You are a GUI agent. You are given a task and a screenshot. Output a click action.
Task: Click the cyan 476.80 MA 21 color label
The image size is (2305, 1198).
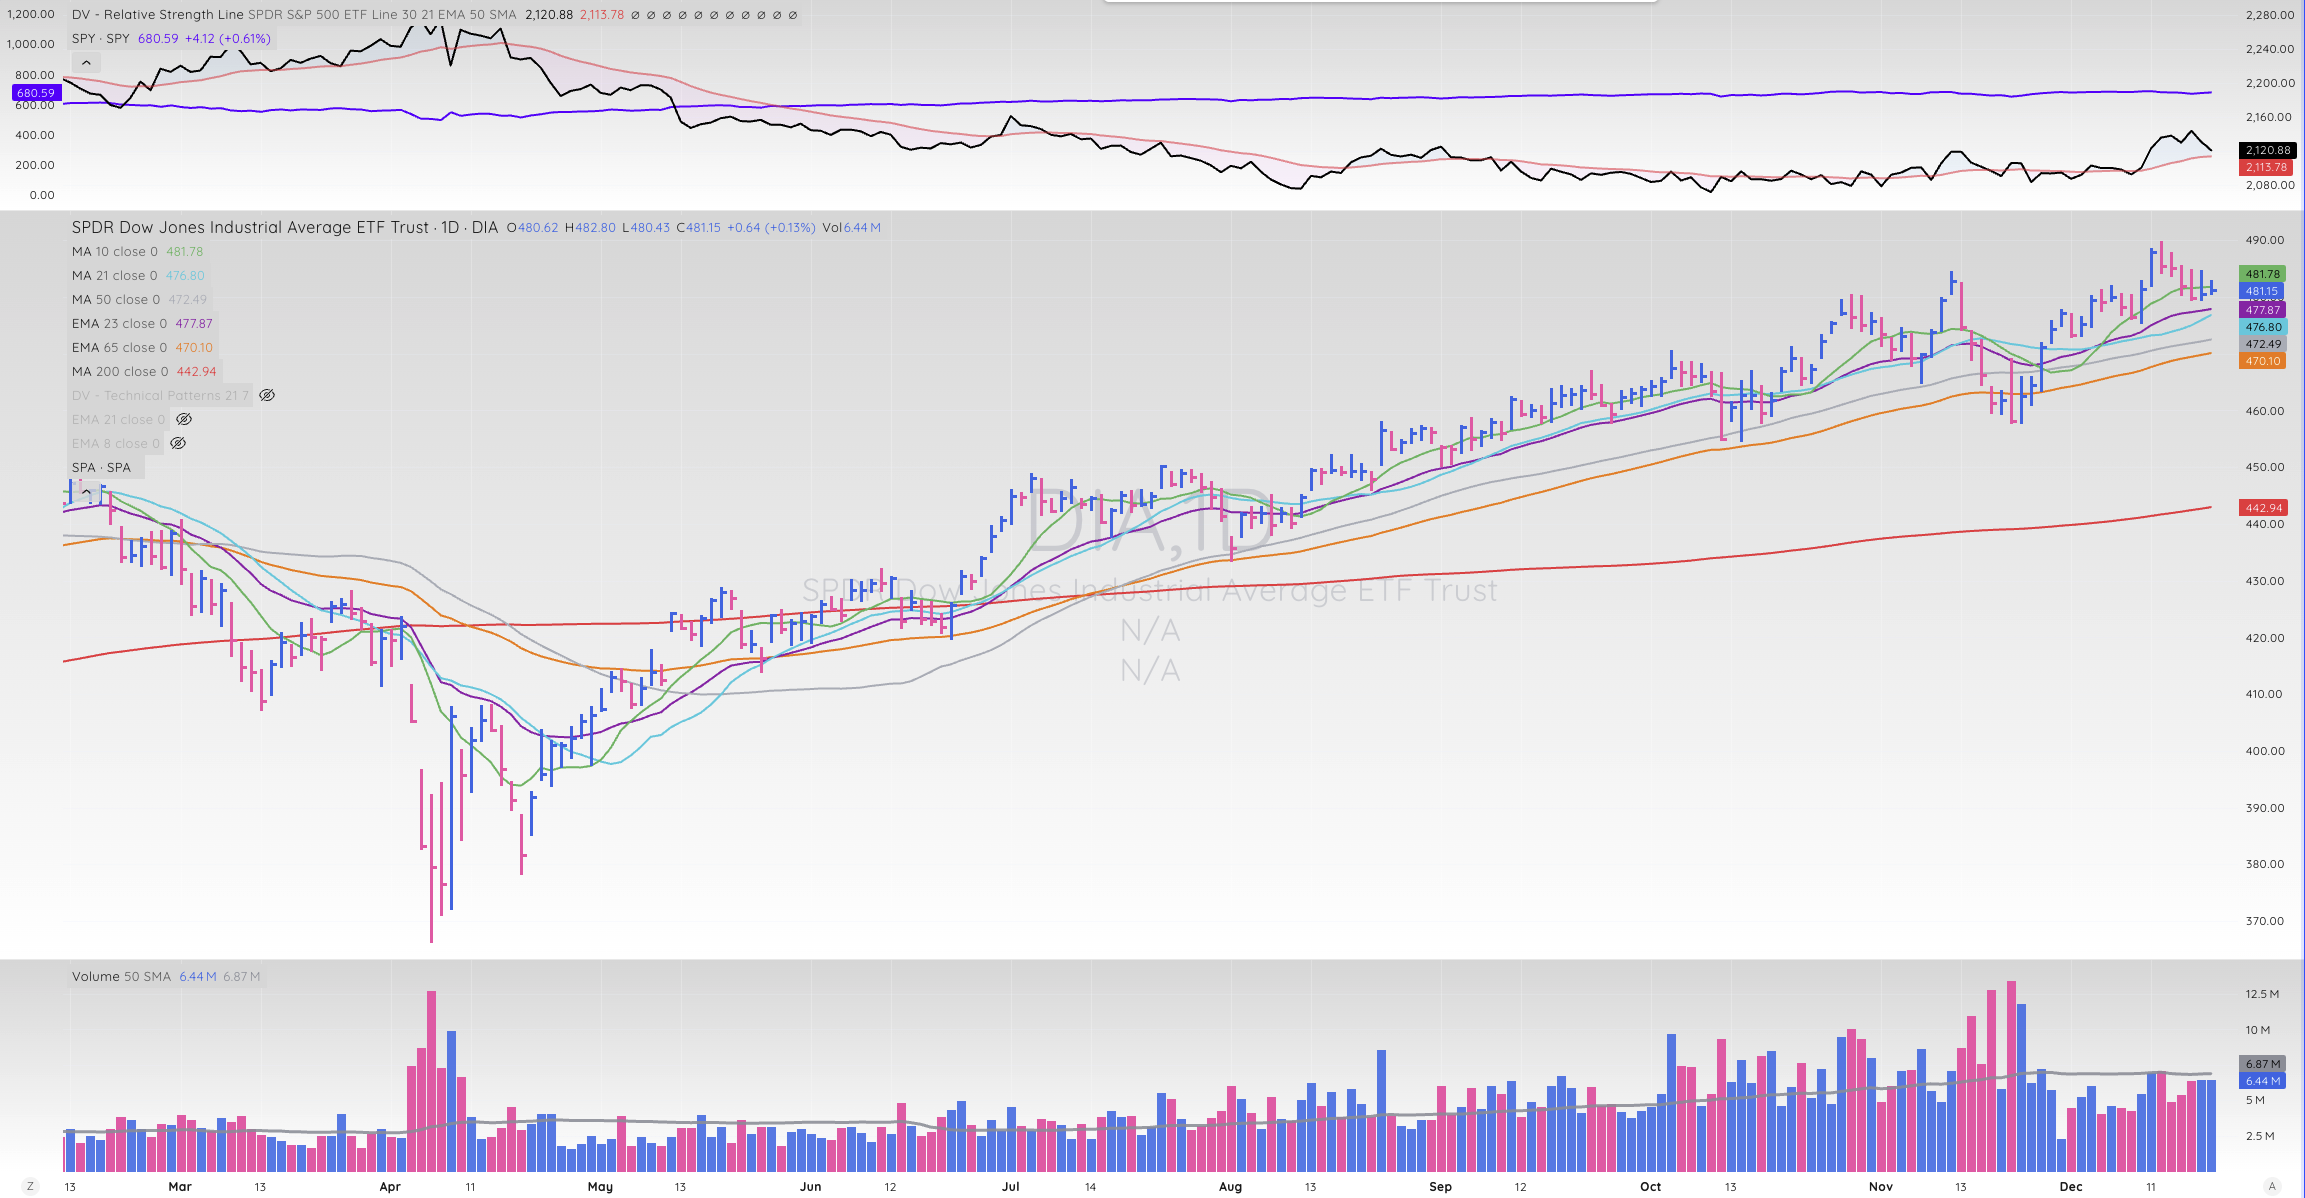(2262, 327)
